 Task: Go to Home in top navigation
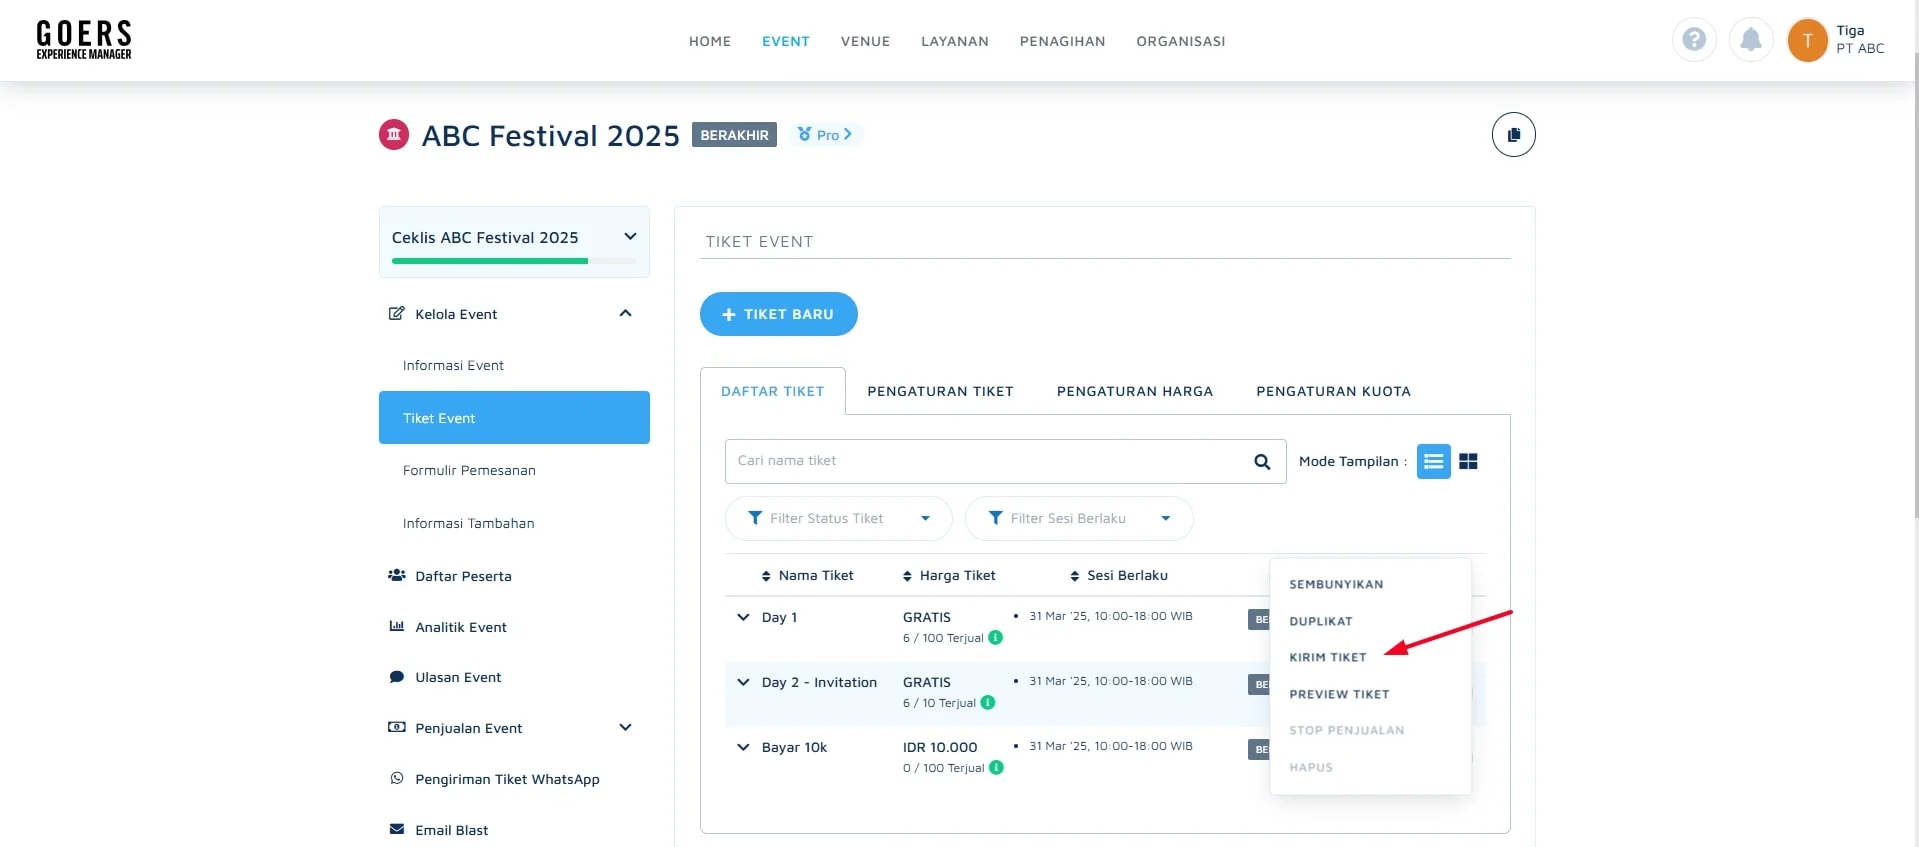point(710,41)
